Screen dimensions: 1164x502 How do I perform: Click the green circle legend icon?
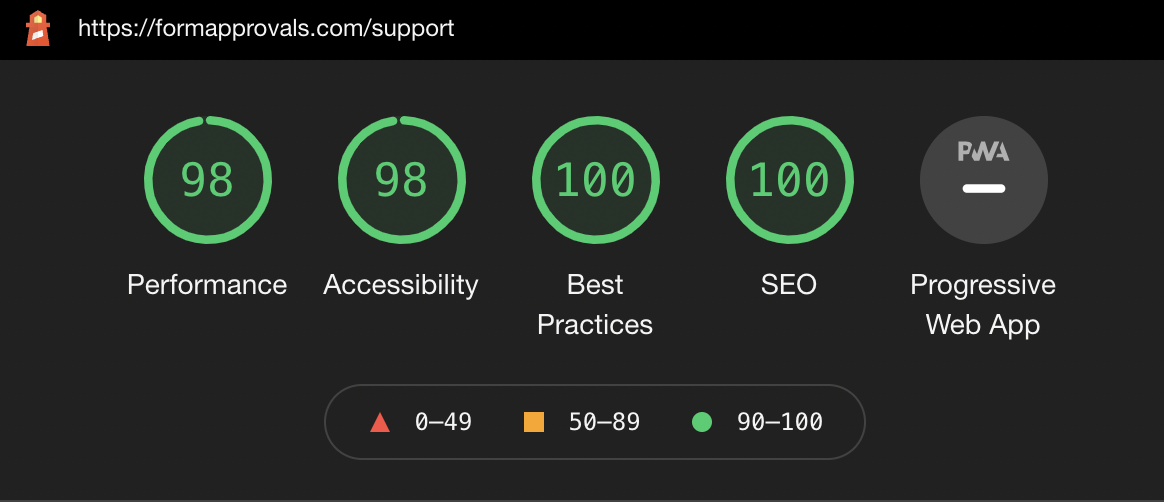click(x=702, y=422)
